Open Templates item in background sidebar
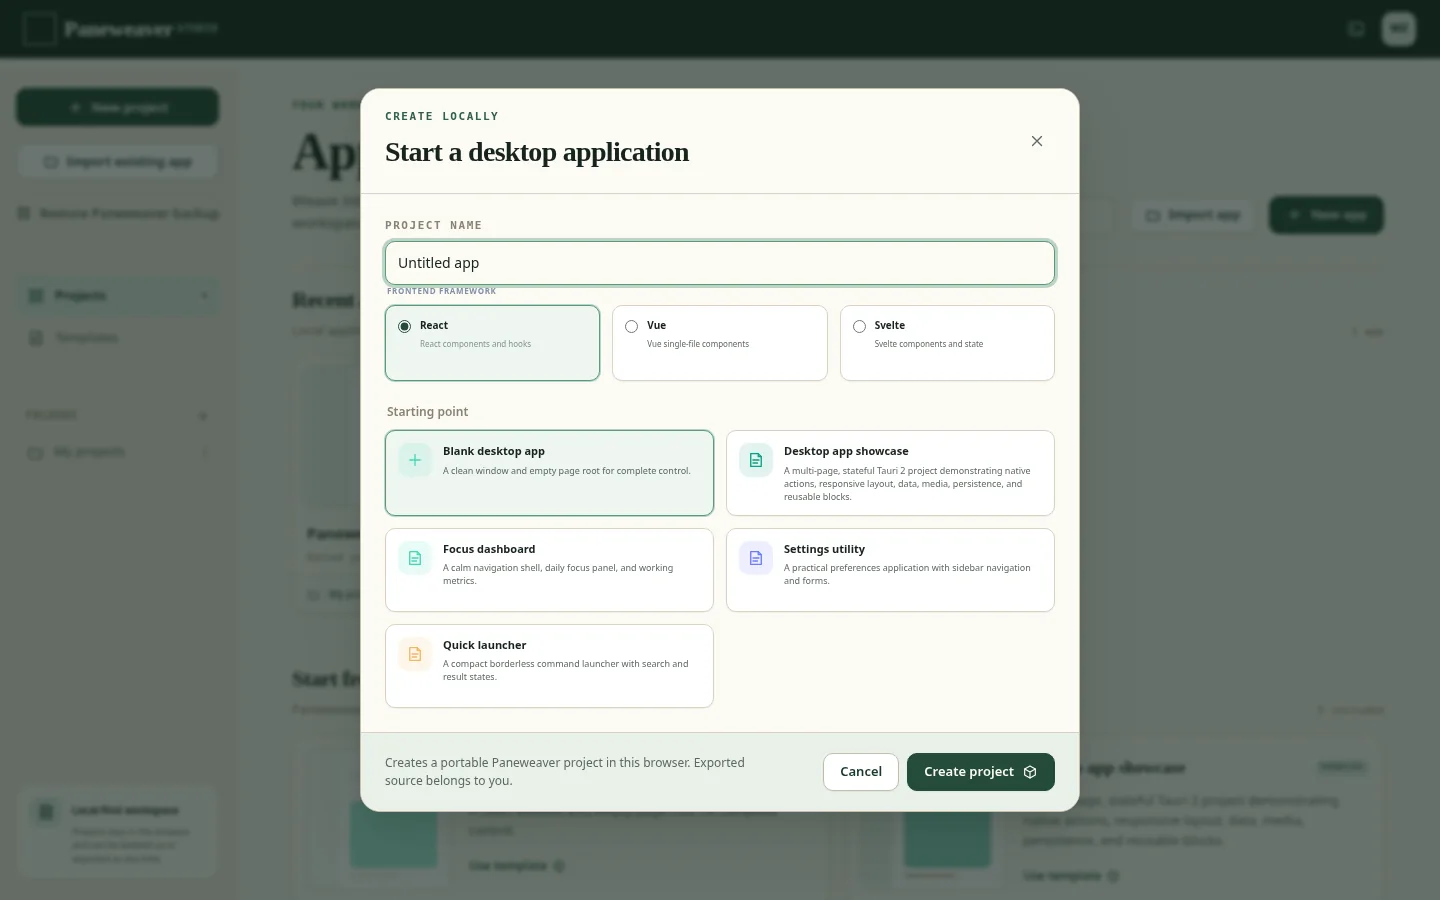Image resolution: width=1440 pixels, height=900 pixels. tap(117, 338)
